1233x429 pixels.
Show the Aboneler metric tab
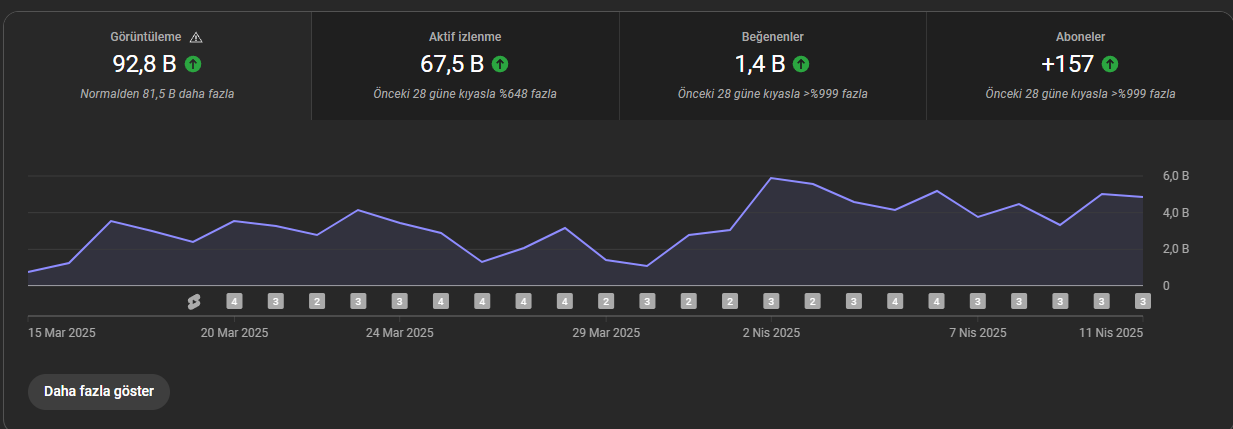(x=1079, y=66)
